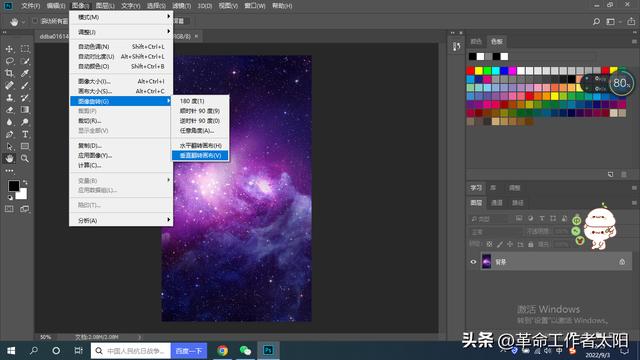Screen dimensions: 640x360
Task: Select the Eyedropper tool
Action: pyautogui.click(x=25, y=73)
